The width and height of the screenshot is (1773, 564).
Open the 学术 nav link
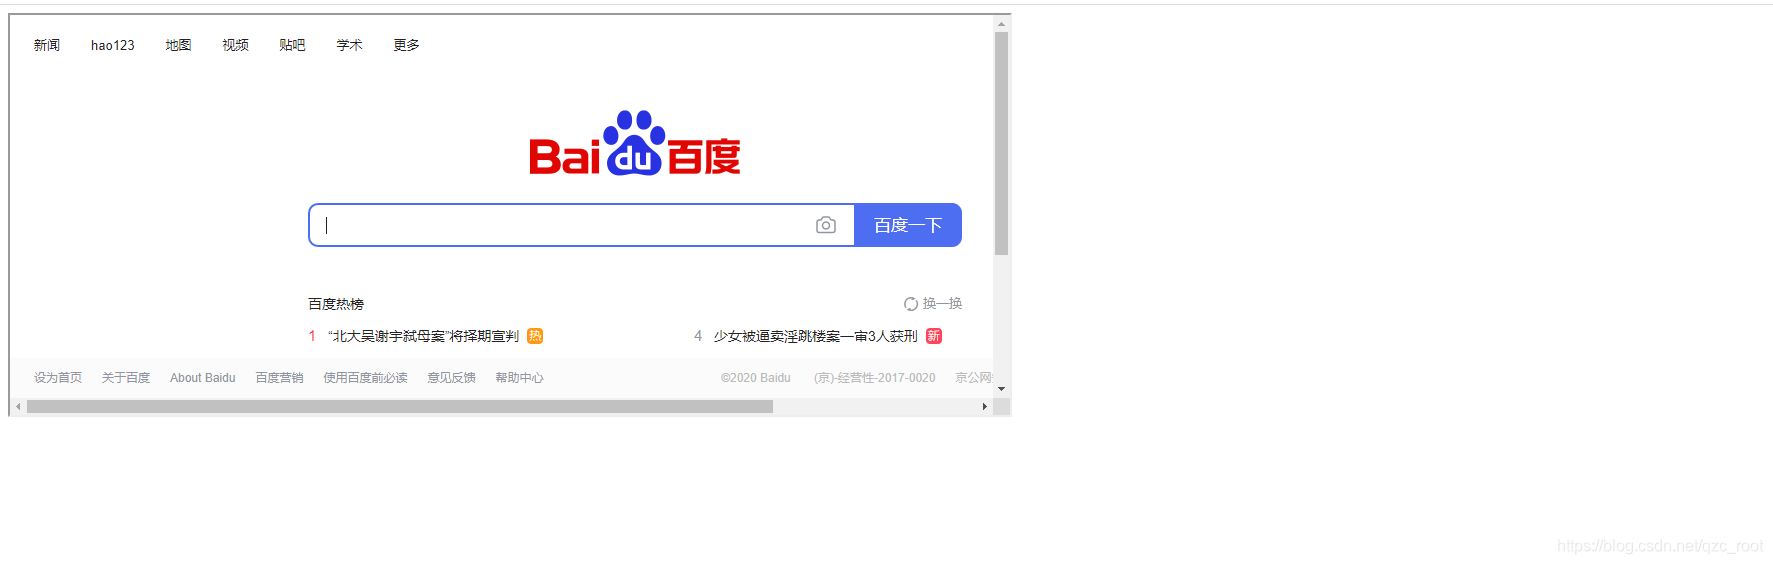pyautogui.click(x=349, y=45)
